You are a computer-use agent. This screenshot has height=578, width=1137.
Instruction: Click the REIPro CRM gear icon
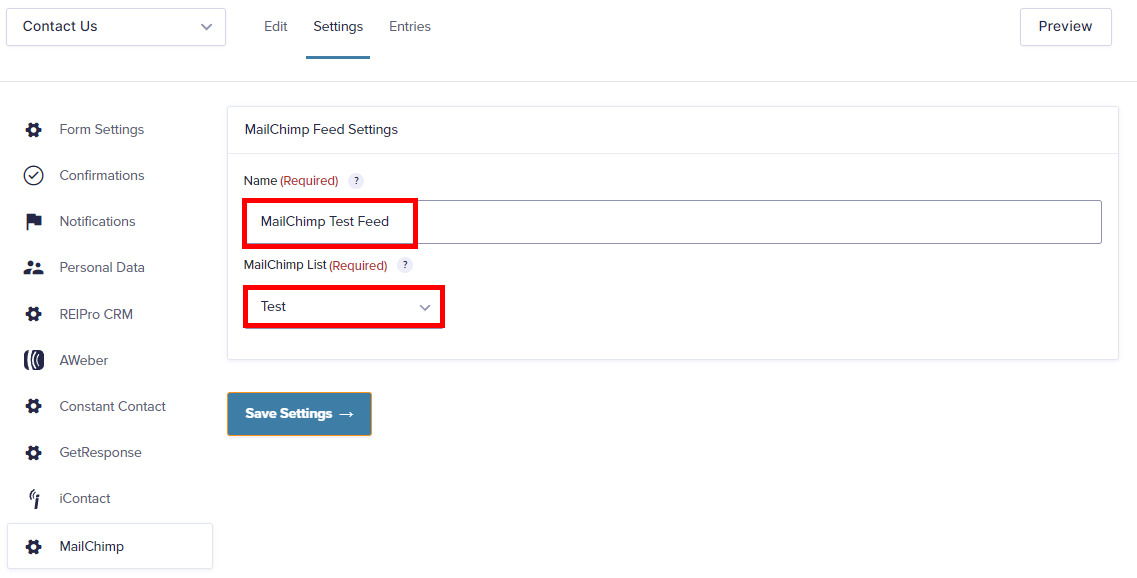point(33,314)
